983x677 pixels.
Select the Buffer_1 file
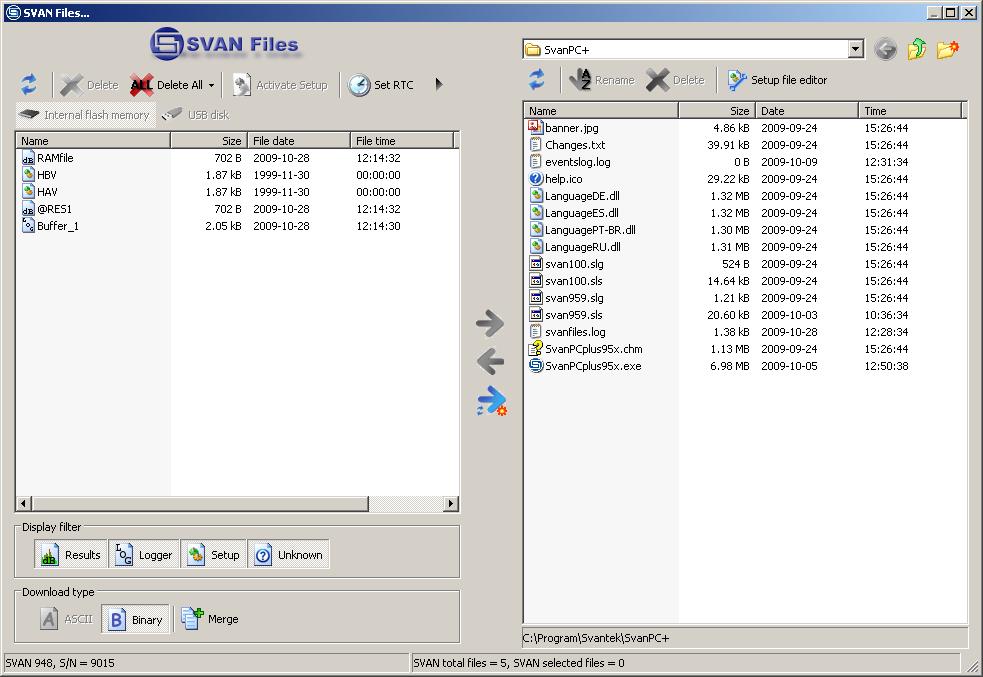[x=50, y=226]
